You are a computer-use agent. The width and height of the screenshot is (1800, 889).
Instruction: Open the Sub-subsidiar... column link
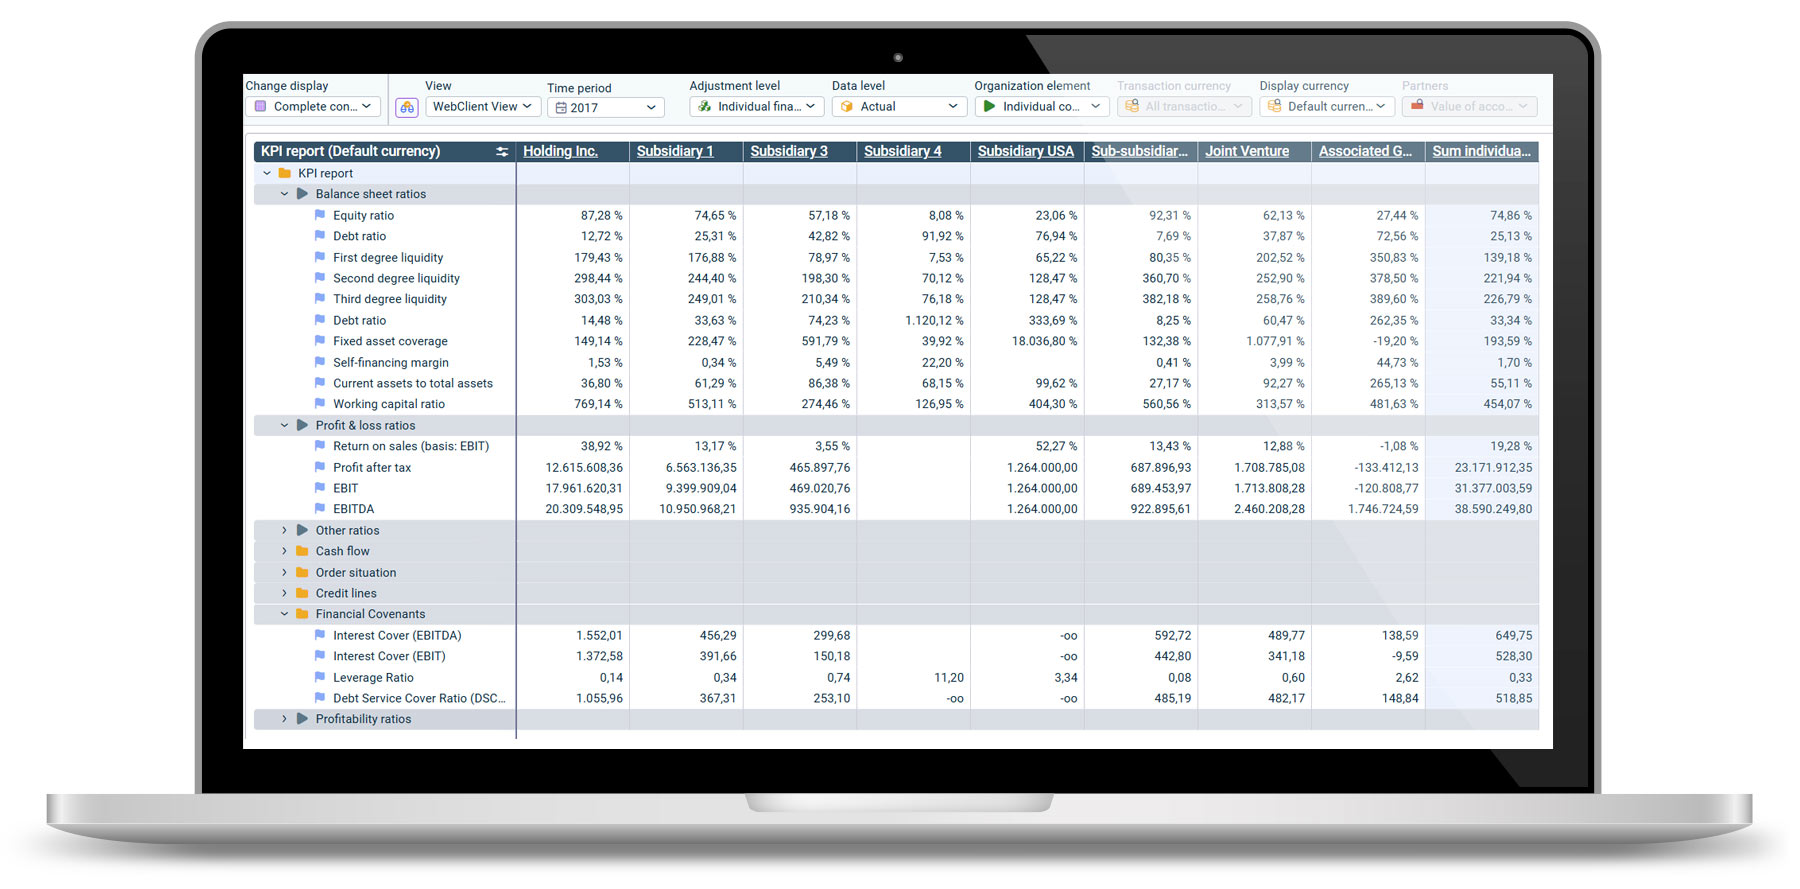[1139, 151]
